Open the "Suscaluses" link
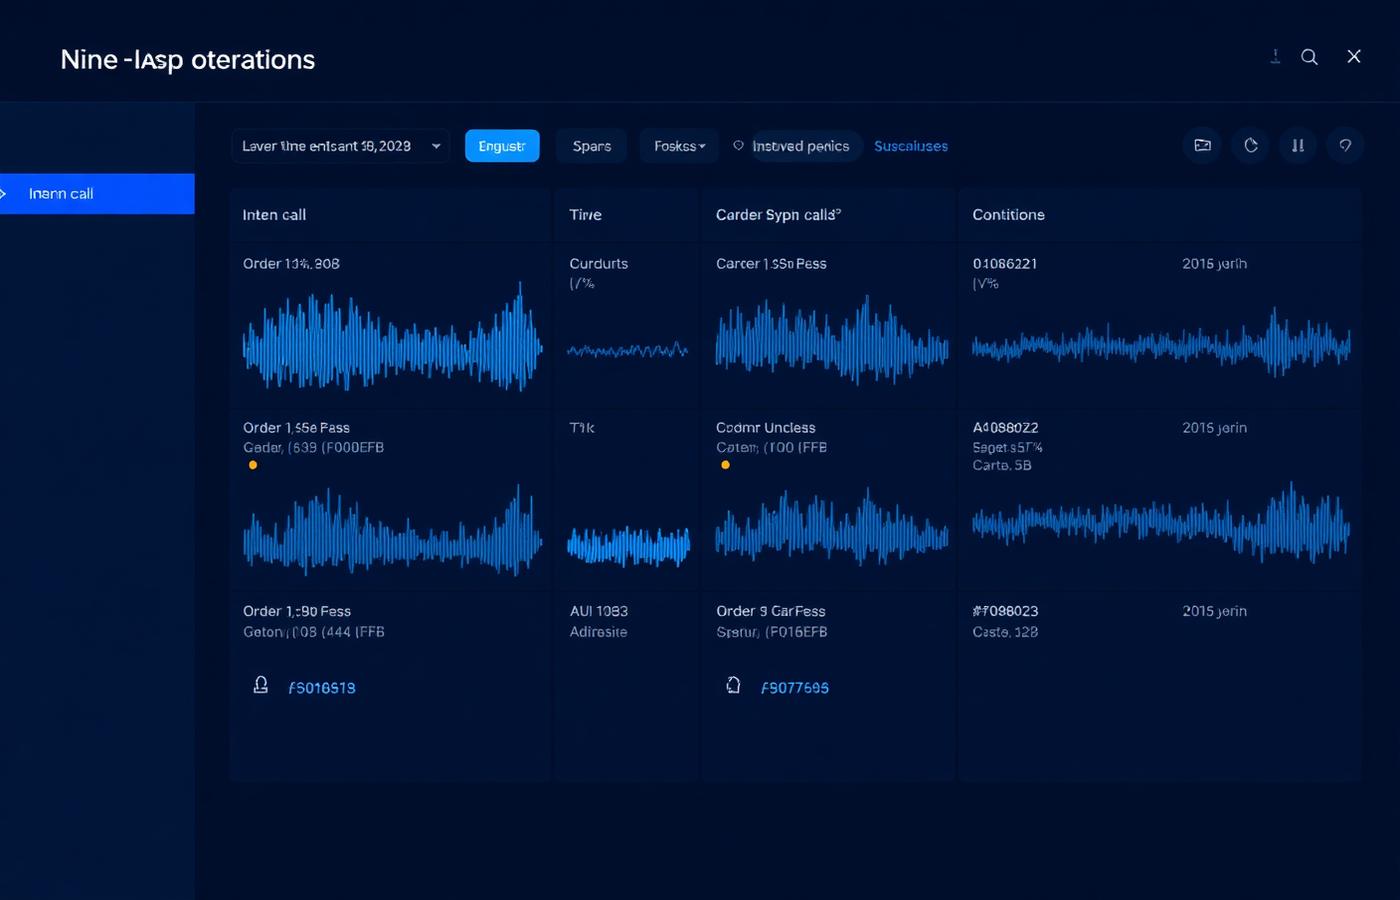 click(x=911, y=146)
